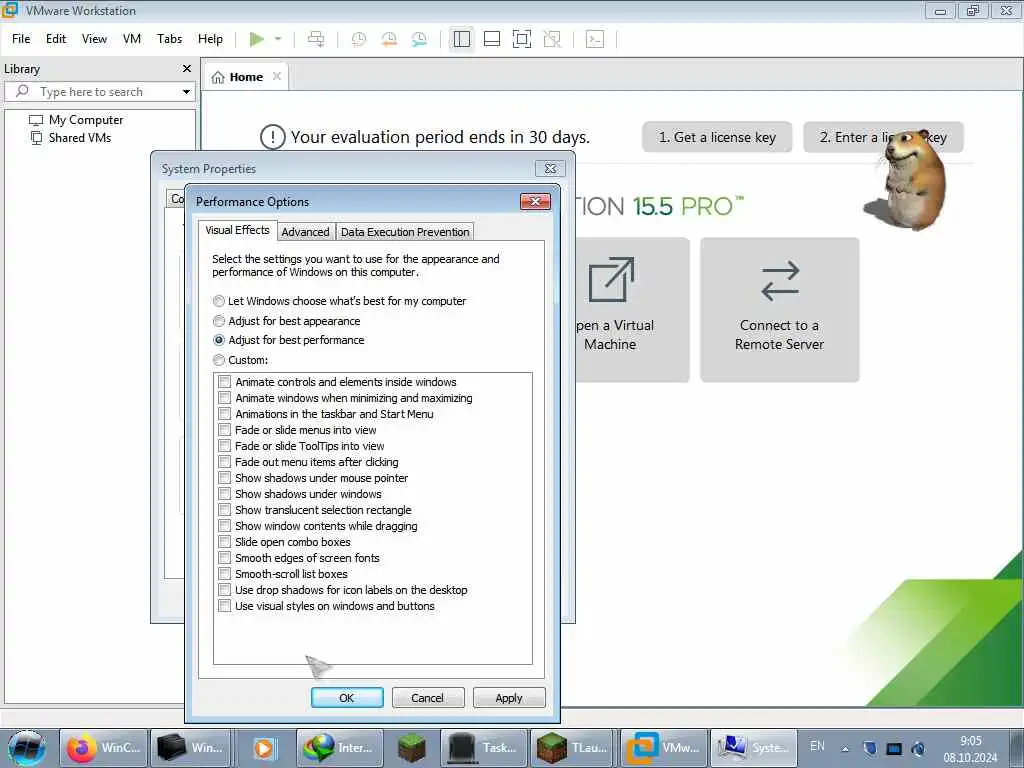
Task: Open the Edit menu
Action: click(56, 39)
